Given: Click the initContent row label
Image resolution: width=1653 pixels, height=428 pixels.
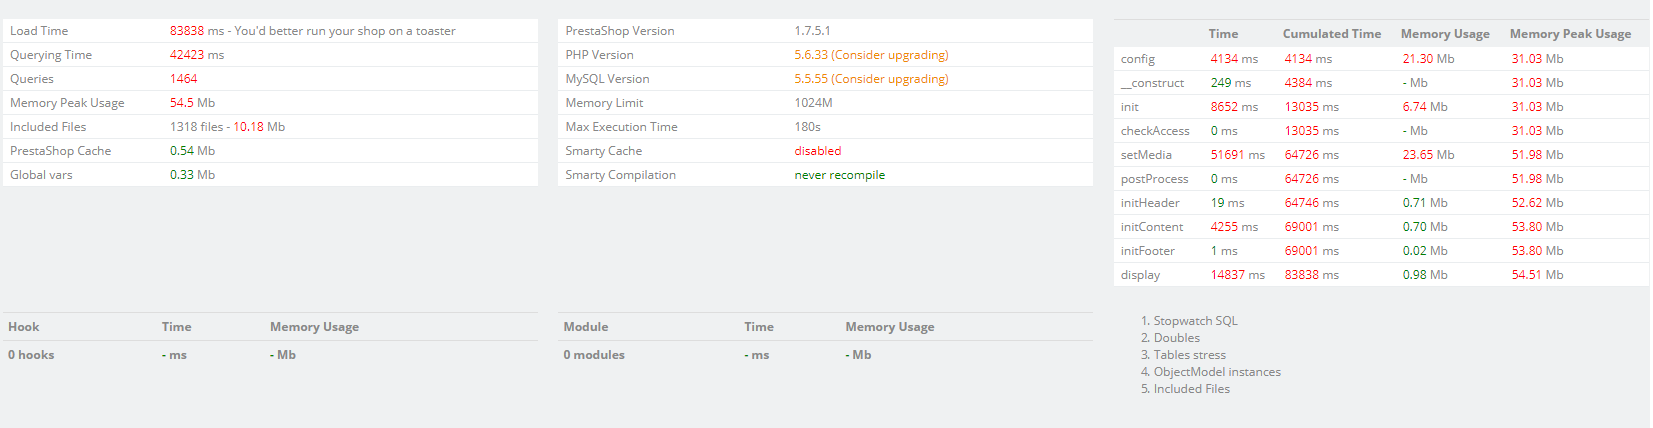Looking at the screenshot, I should (1151, 227).
